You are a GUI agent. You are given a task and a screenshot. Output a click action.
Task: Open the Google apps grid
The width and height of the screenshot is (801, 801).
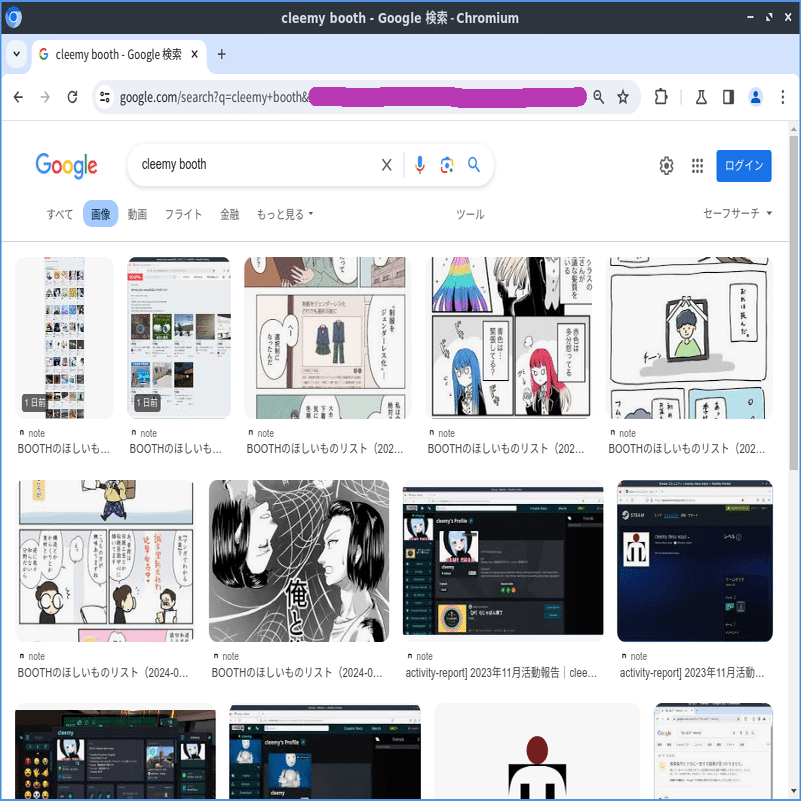point(697,166)
